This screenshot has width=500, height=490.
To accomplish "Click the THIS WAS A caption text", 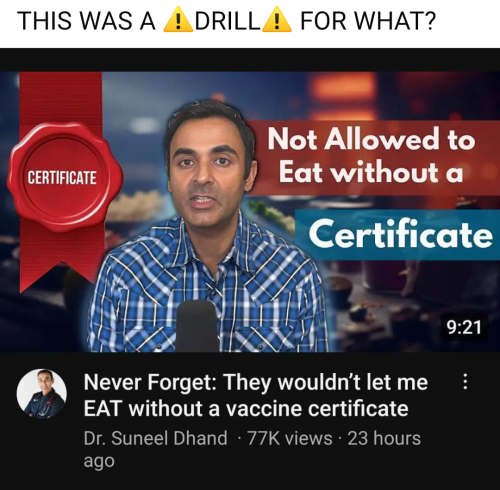I will [x=86, y=20].
